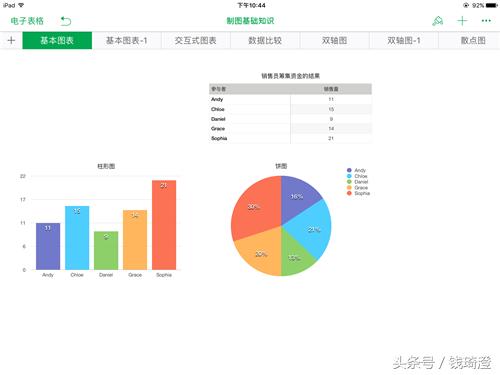This screenshot has height=375, width=500.
Task: Tap the Chloe legend color dot
Action: pyautogui.click(x=349, y=176)
